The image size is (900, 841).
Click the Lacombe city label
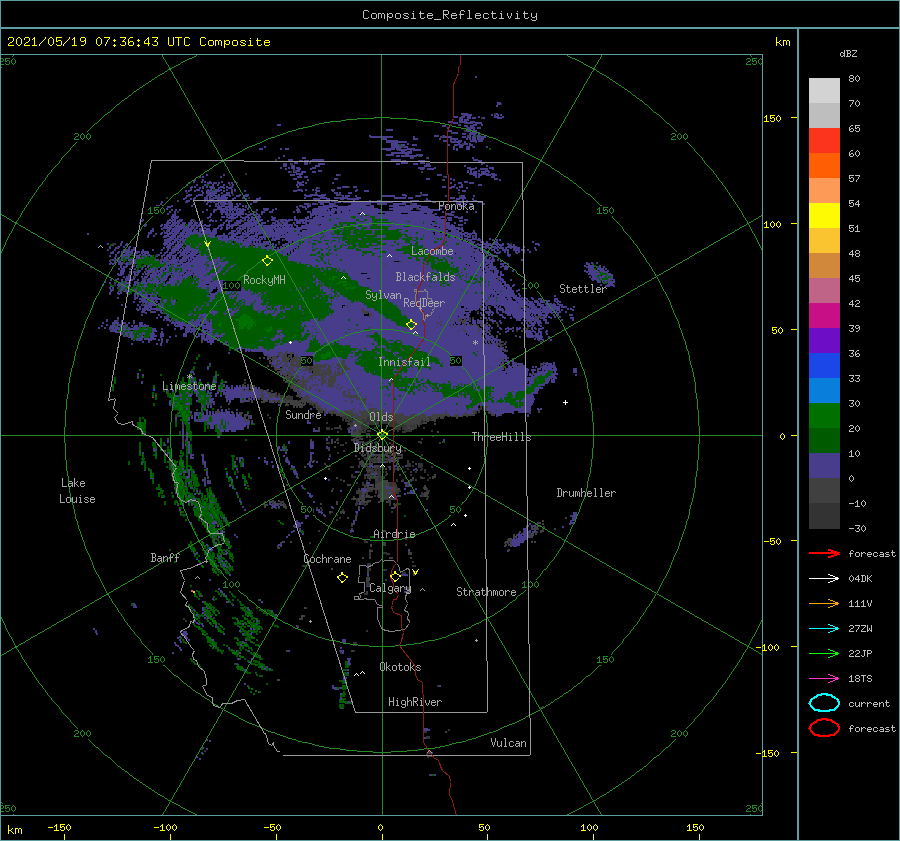432,251
